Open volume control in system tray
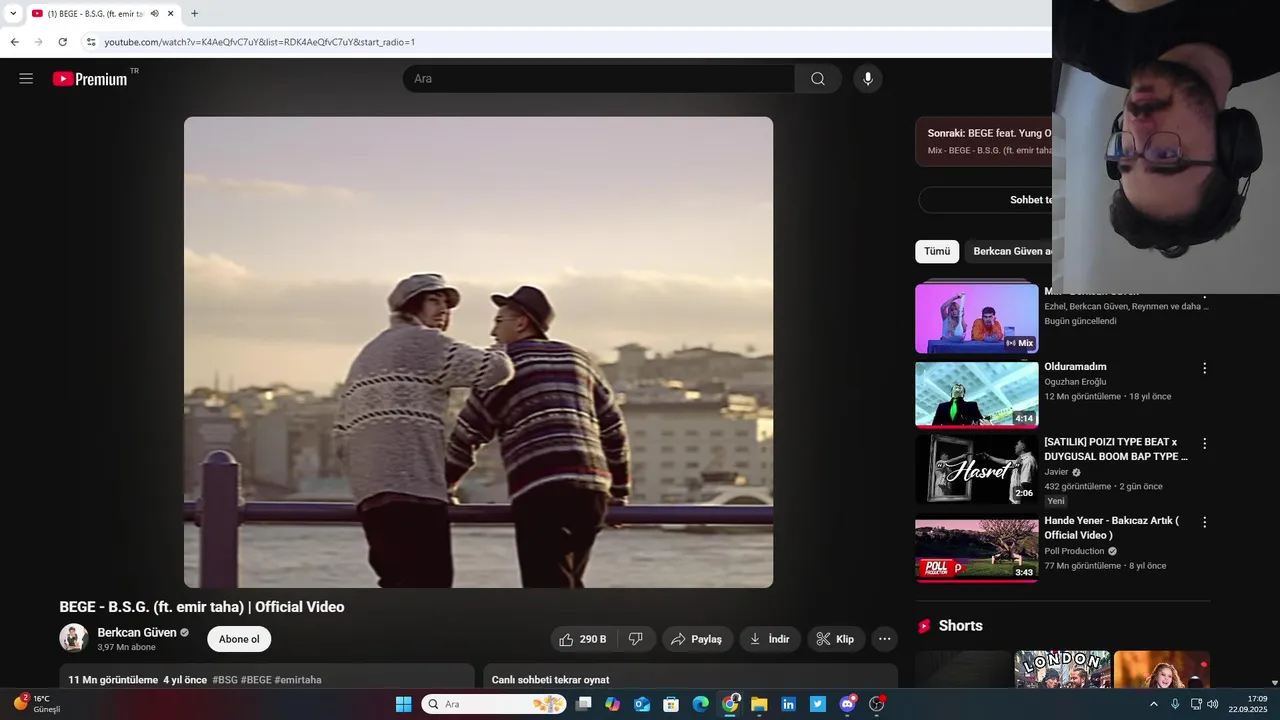 (x=1213, y=704)
